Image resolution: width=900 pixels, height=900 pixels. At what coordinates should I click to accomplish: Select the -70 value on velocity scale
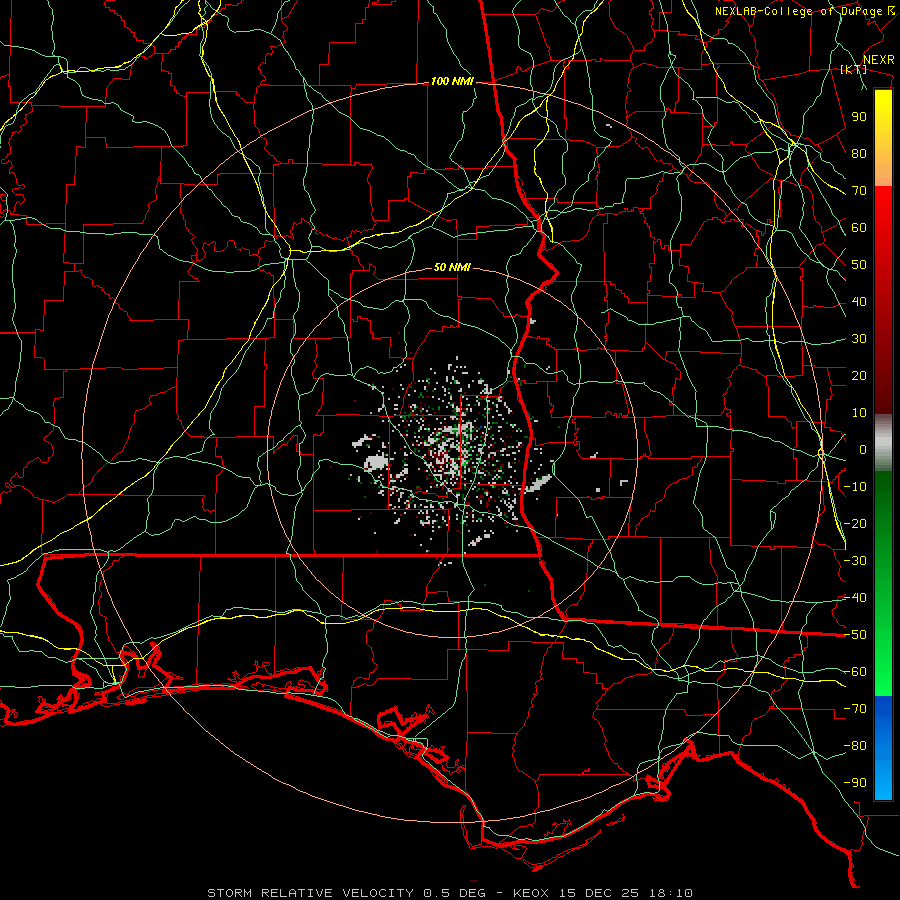point(855,709)
